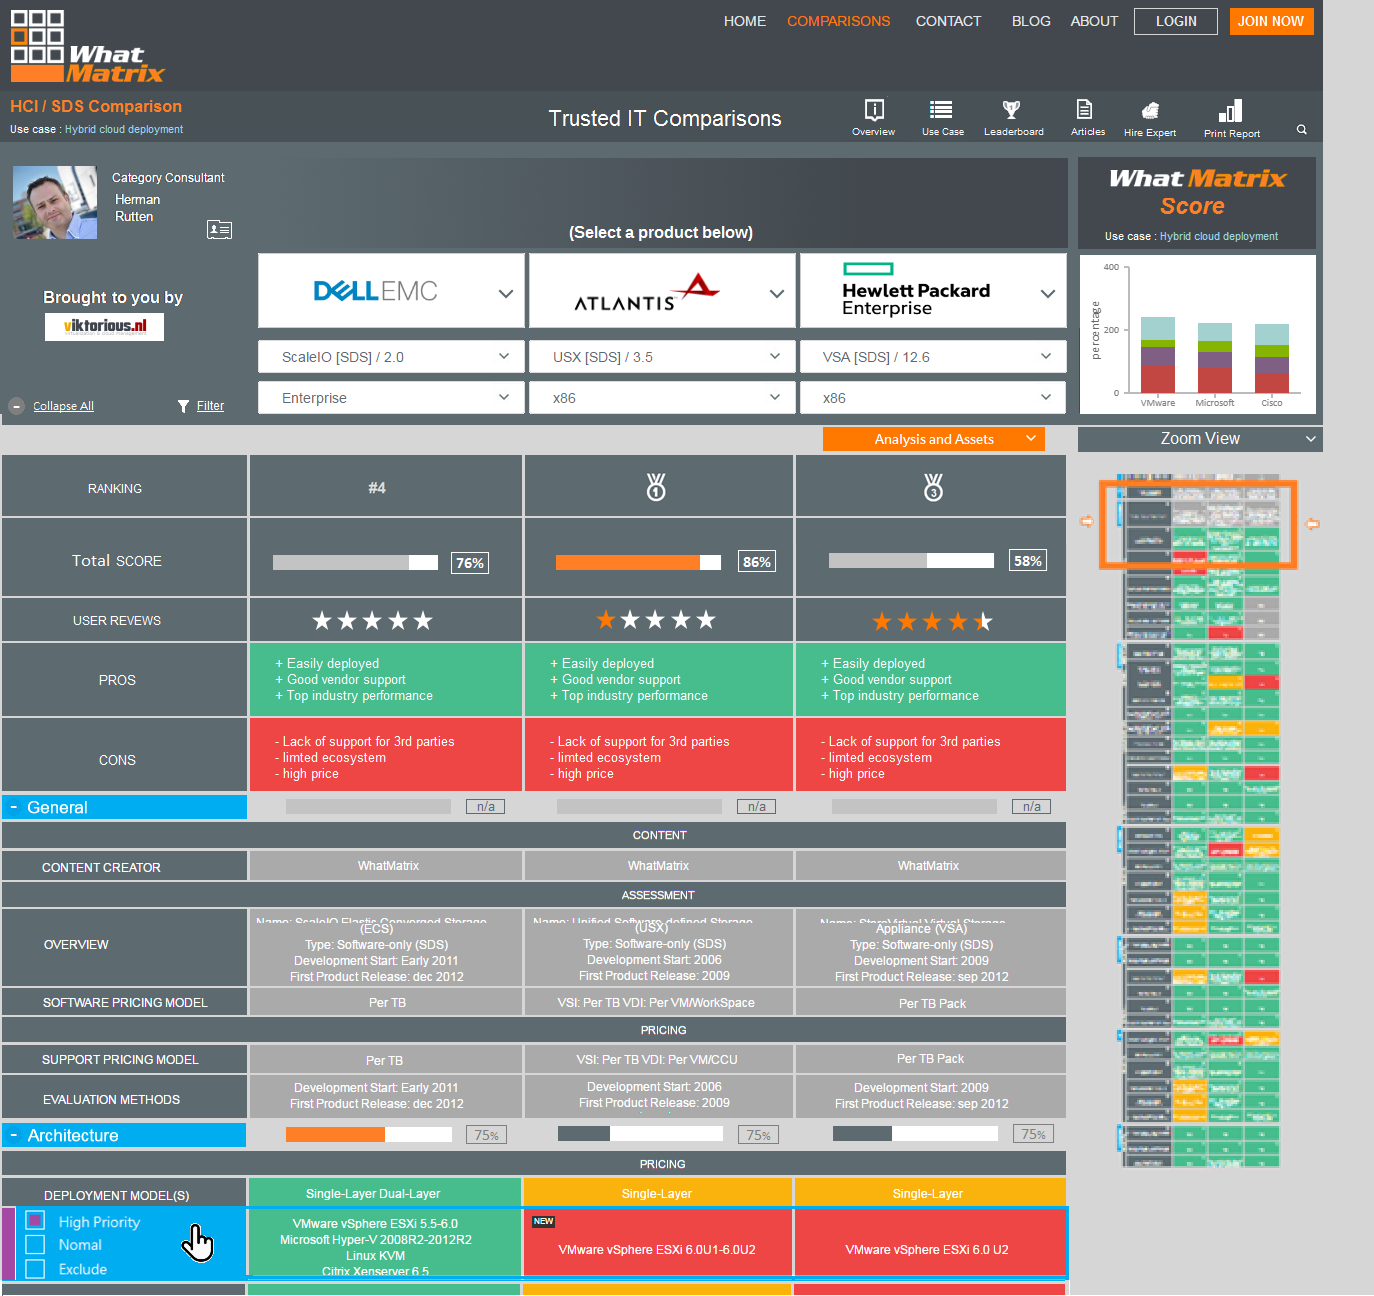Open the ScaleIO [SDS] / 2.0 product dropdown
This screenshot has height=1296, width=1374.
click(x=391, y=357)
